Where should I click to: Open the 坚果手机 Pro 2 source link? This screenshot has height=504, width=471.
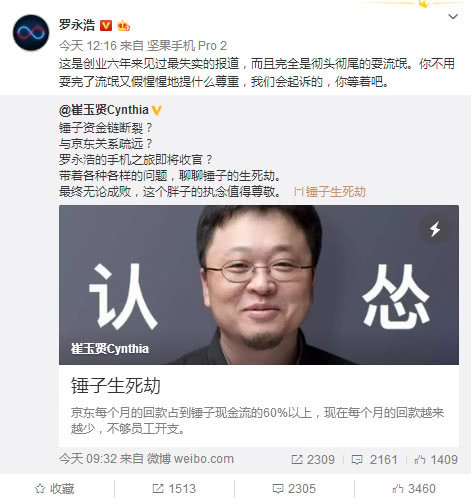[x=187, y=46]
